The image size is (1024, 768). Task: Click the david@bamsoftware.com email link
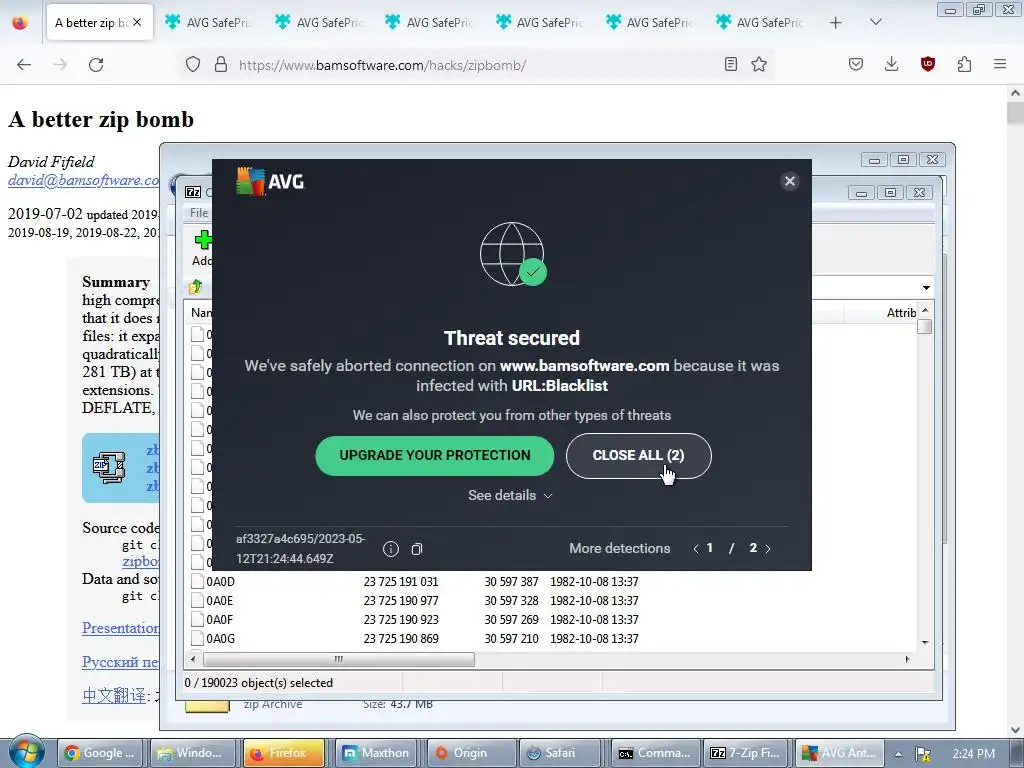[x=84, y=180]
